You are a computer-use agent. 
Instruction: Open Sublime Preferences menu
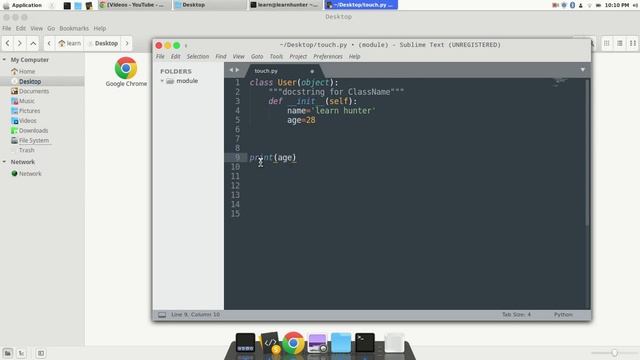[x=328, y=56]
